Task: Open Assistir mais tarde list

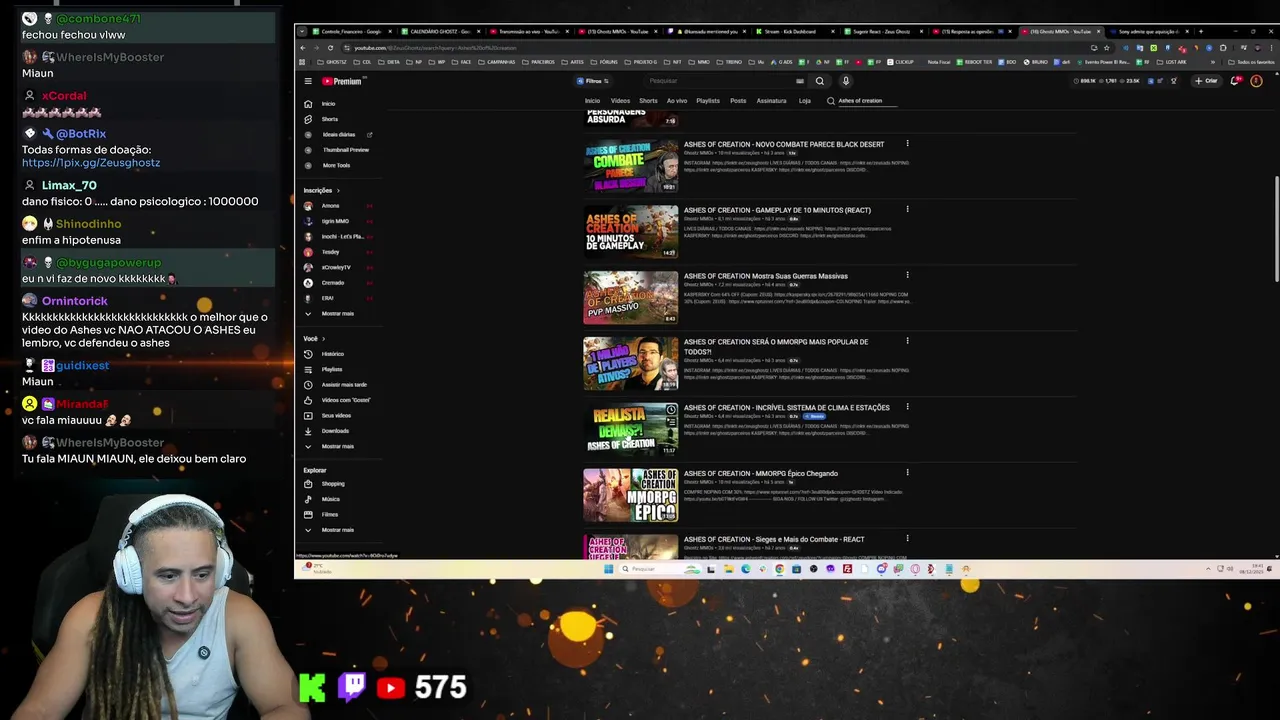Action: pyautogui.click(x=343, y=385)
